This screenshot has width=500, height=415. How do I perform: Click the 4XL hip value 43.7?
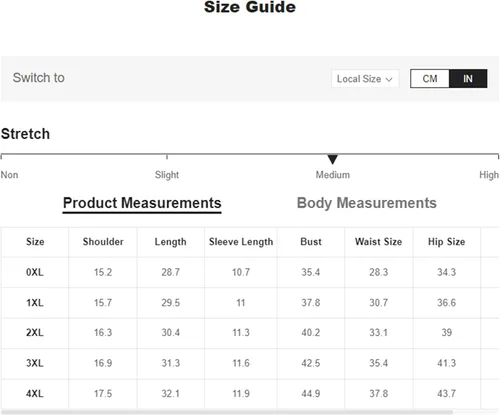tap(446, 394)
